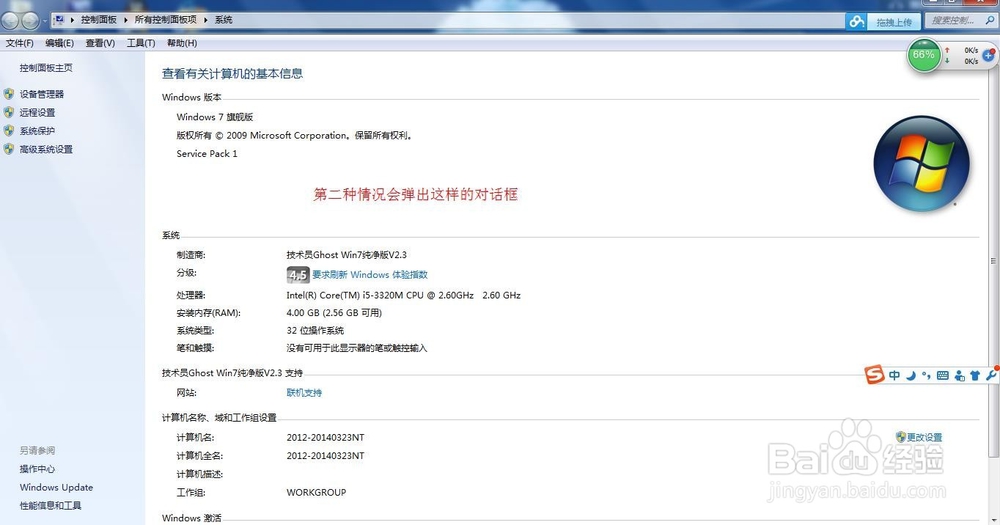The image size is (1000, 525).
Task: Toggle the moon half-width/full-width icon
Action: coord(911,376)
